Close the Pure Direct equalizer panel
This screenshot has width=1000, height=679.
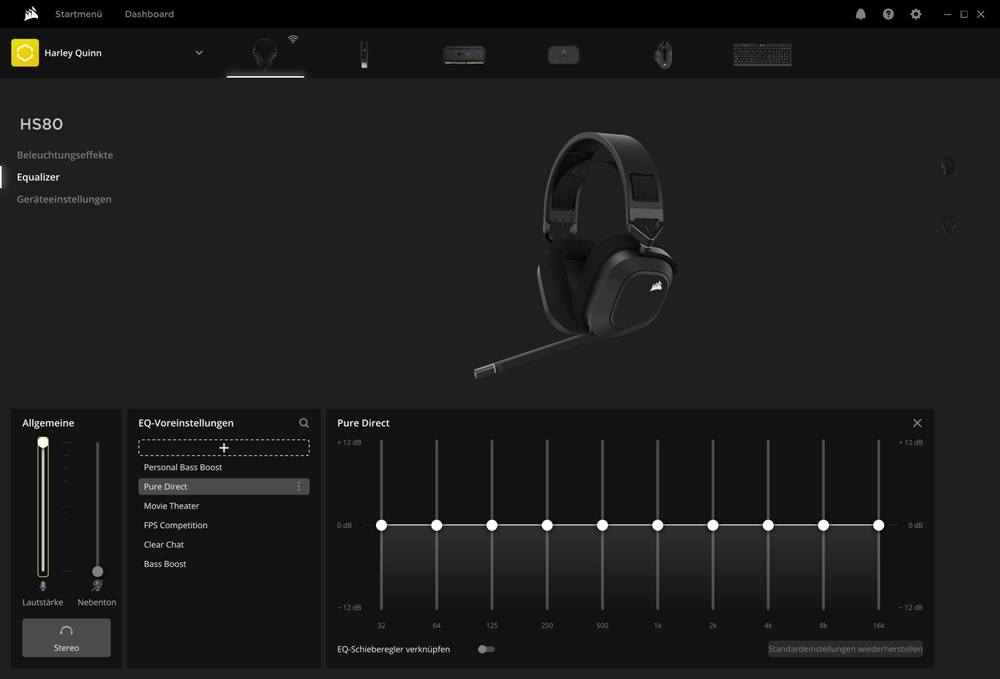(x=917, y=423)
